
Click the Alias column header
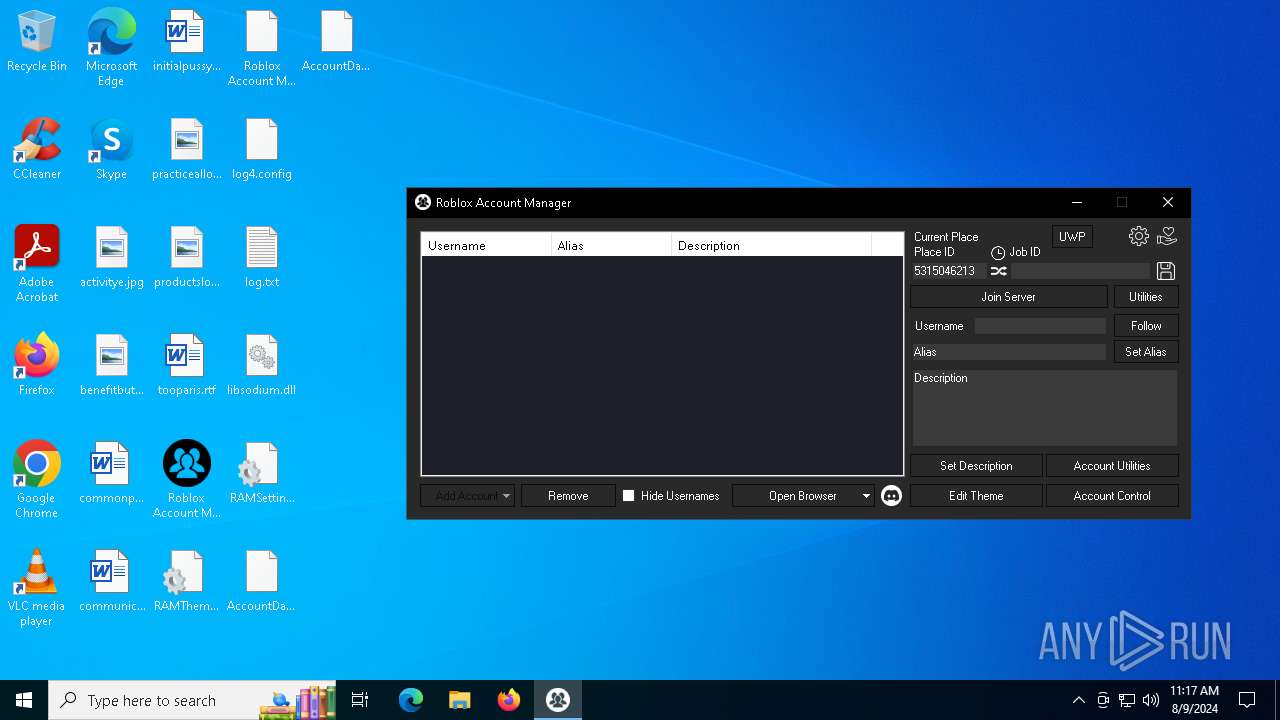pos(611,245)
